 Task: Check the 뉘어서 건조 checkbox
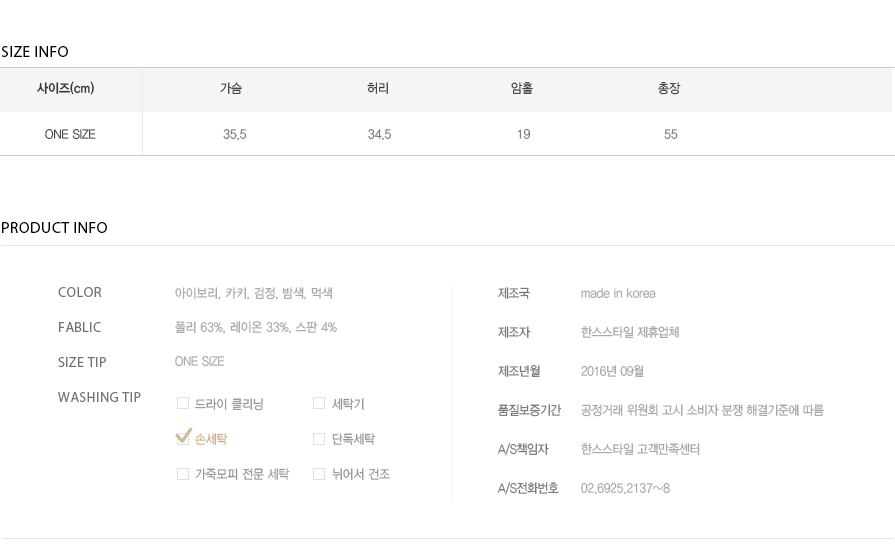pos(319,474)
